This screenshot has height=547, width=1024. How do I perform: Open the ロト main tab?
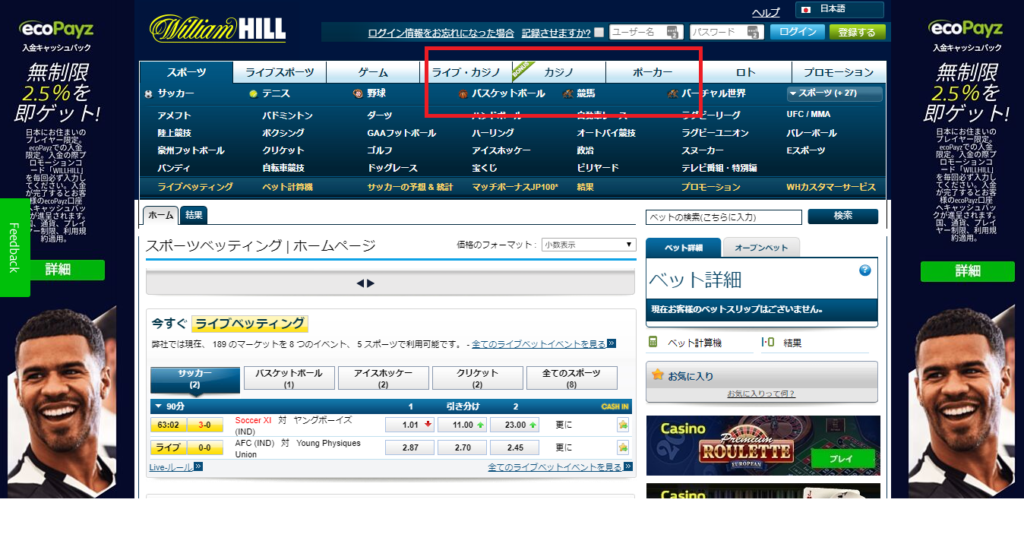pyautogui.click(x=745, y=72)
